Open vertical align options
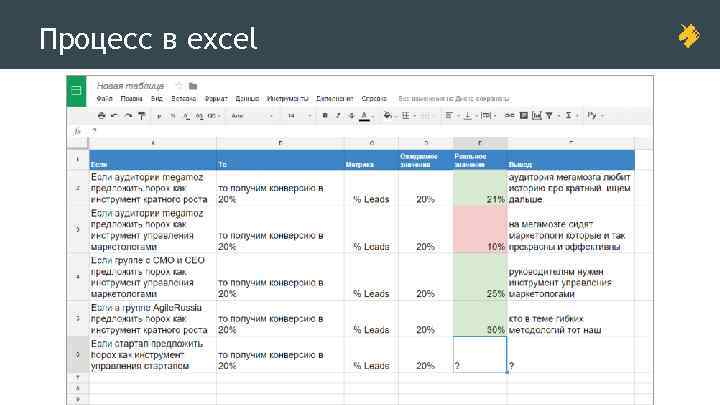Screen dimensions: 720x405 pyautogui.click(x=467, y=116)
